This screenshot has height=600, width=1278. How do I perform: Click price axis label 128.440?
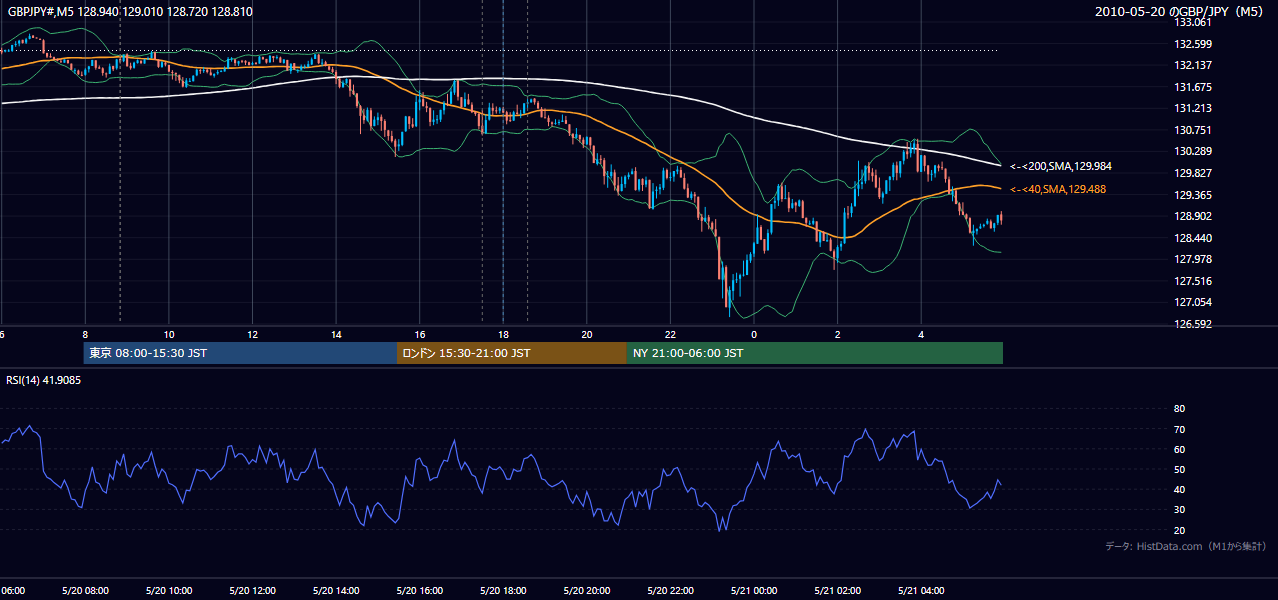[1193, 238]
